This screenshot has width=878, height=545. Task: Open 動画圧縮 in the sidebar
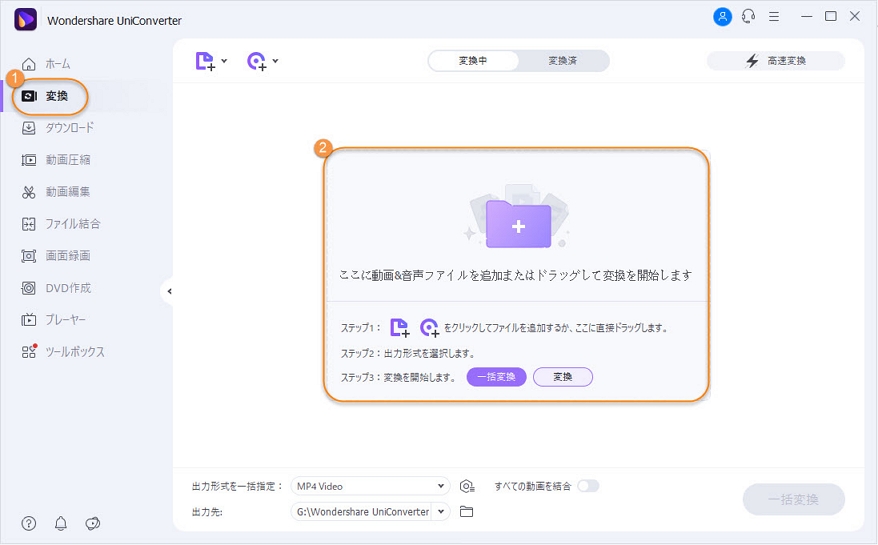point(67,160)
